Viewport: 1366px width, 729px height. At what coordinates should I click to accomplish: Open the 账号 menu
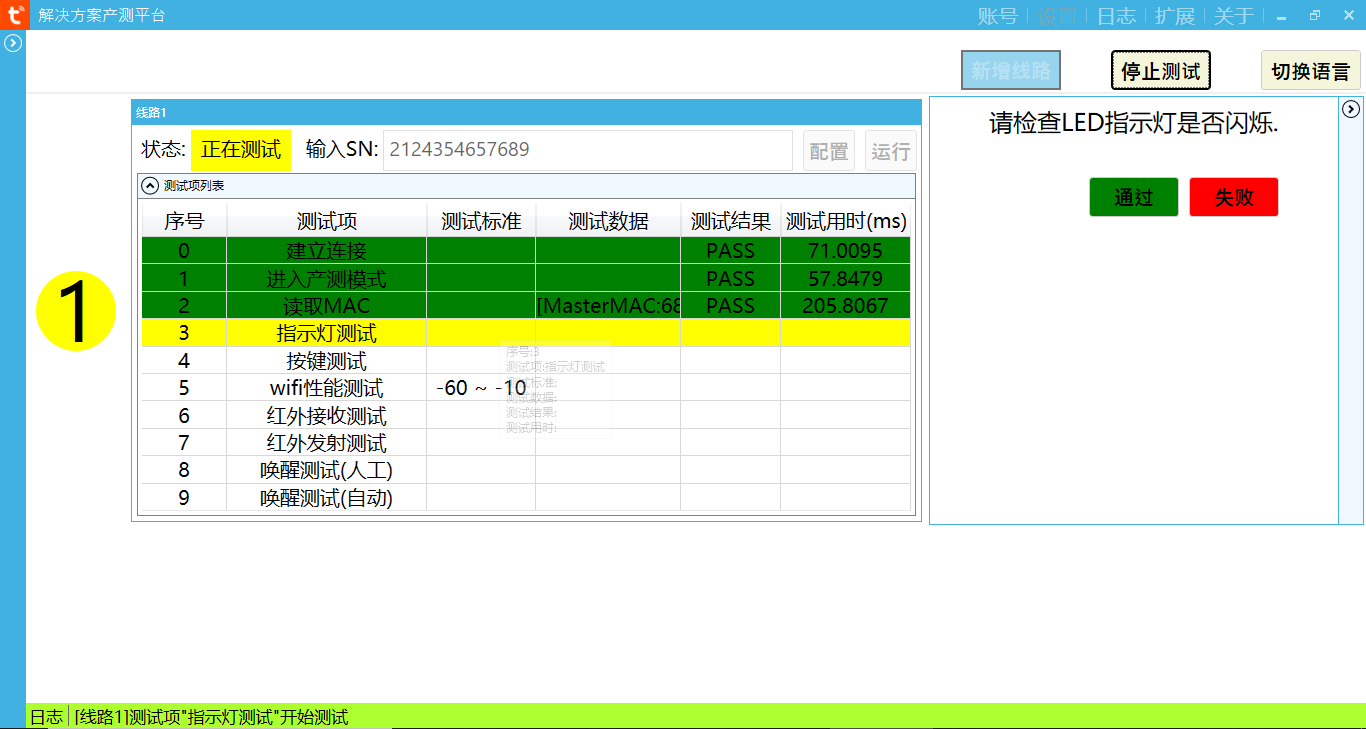(x=997, y=16)
